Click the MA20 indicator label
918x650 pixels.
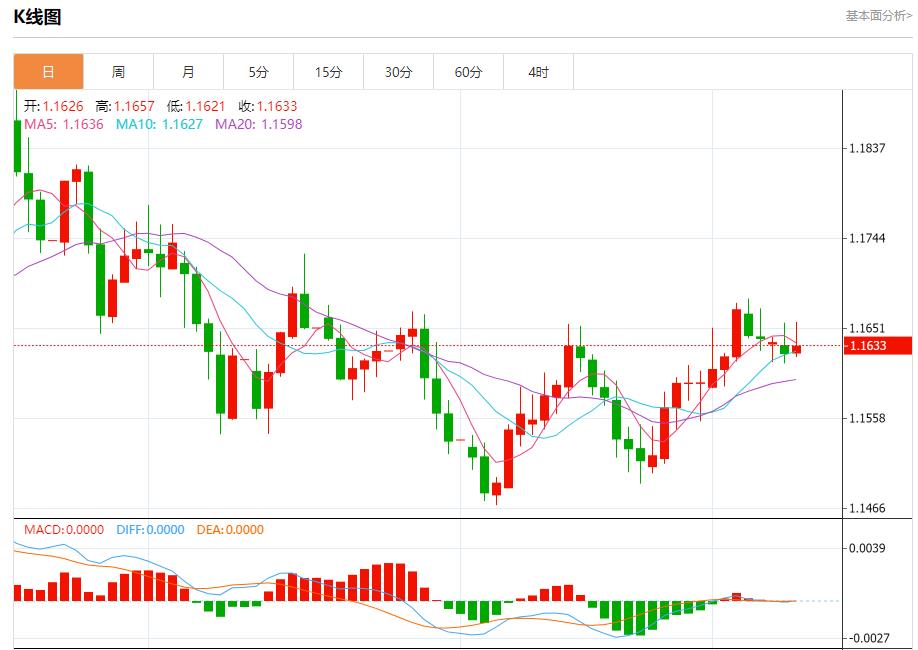point(258,124)
